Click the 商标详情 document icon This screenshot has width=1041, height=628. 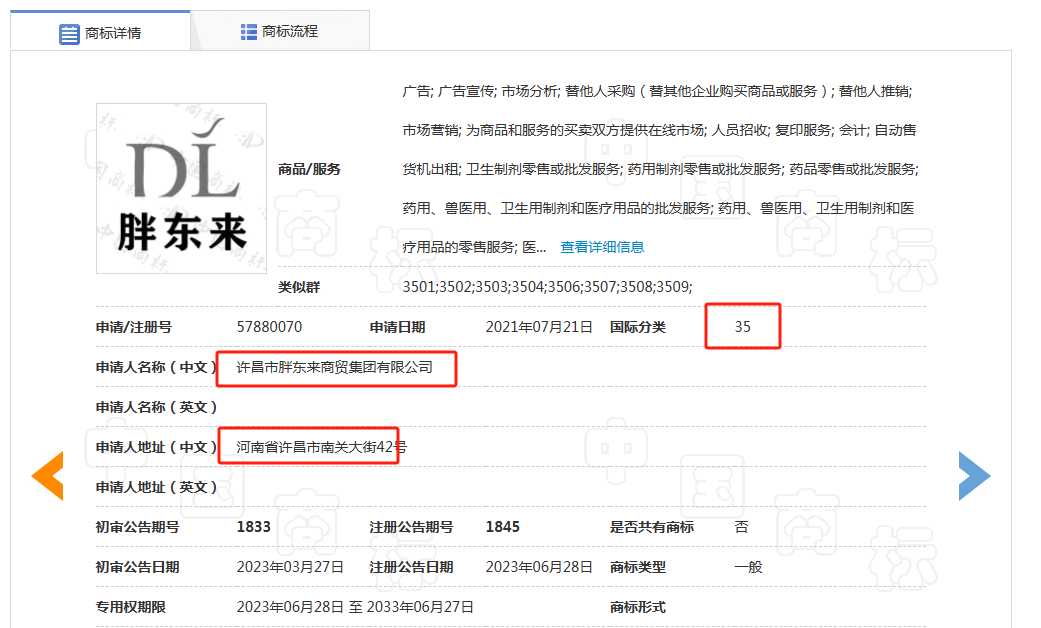pos(69,34)
